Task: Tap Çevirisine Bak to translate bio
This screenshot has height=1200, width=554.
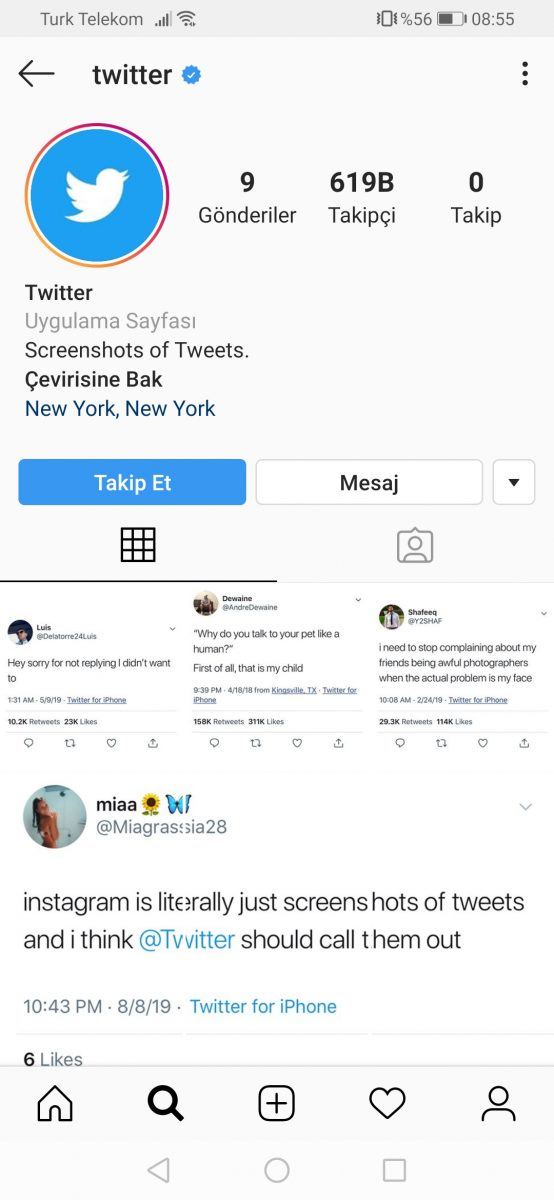Action: click(x=94, y=380)
